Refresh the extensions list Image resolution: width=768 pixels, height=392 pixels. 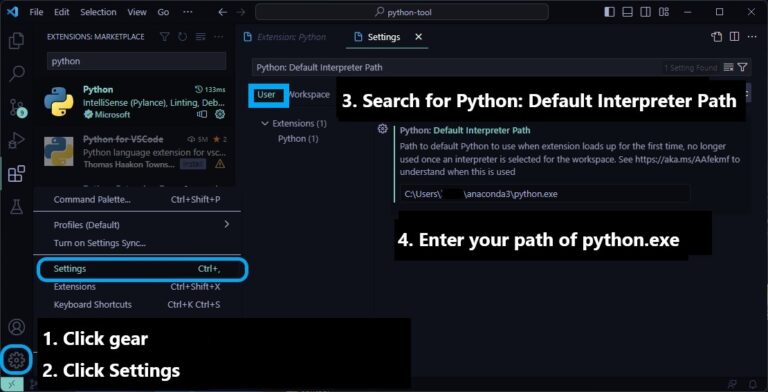(x=182, y=37)
